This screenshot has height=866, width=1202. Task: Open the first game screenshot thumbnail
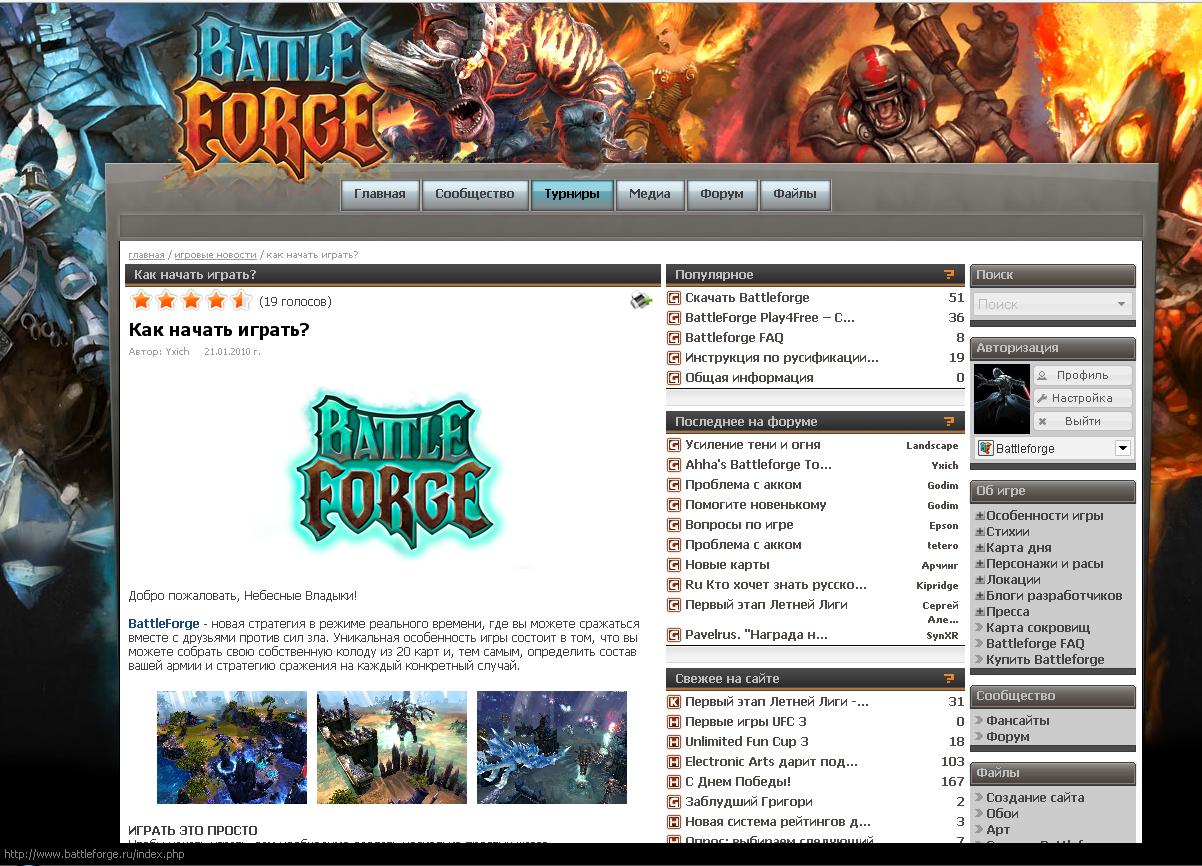click(232, 747)
